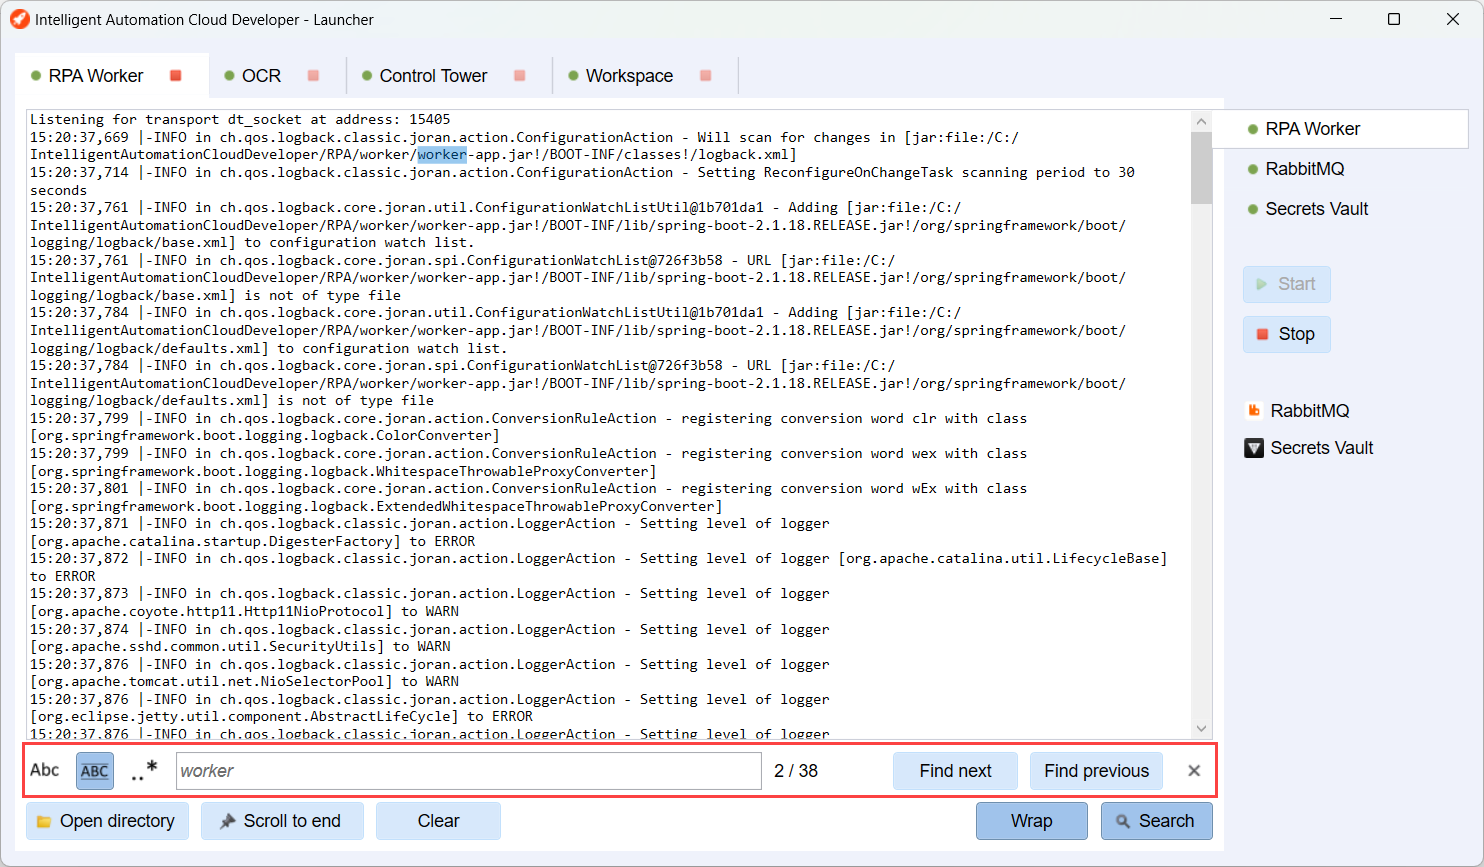Click the vertical scrollbar thumb in log
1484x867 pixels.
point(1201,167)
